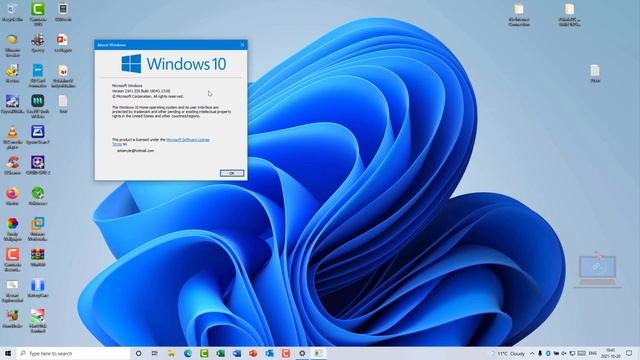Open the VLC media player shortcut
This screenshot has height=360, width=640.
[12, 137]
